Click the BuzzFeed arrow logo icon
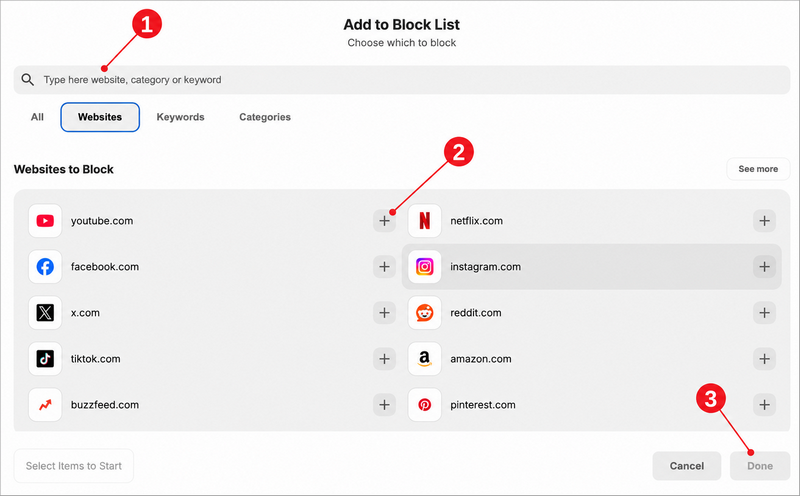The height and width of the screenshot is (496, 800). coord(45,405)
